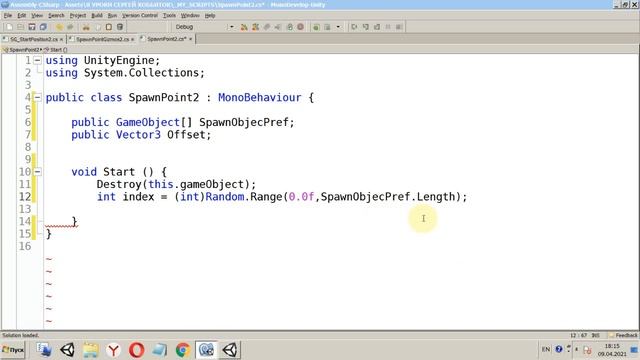Open the Help menu

210,16
